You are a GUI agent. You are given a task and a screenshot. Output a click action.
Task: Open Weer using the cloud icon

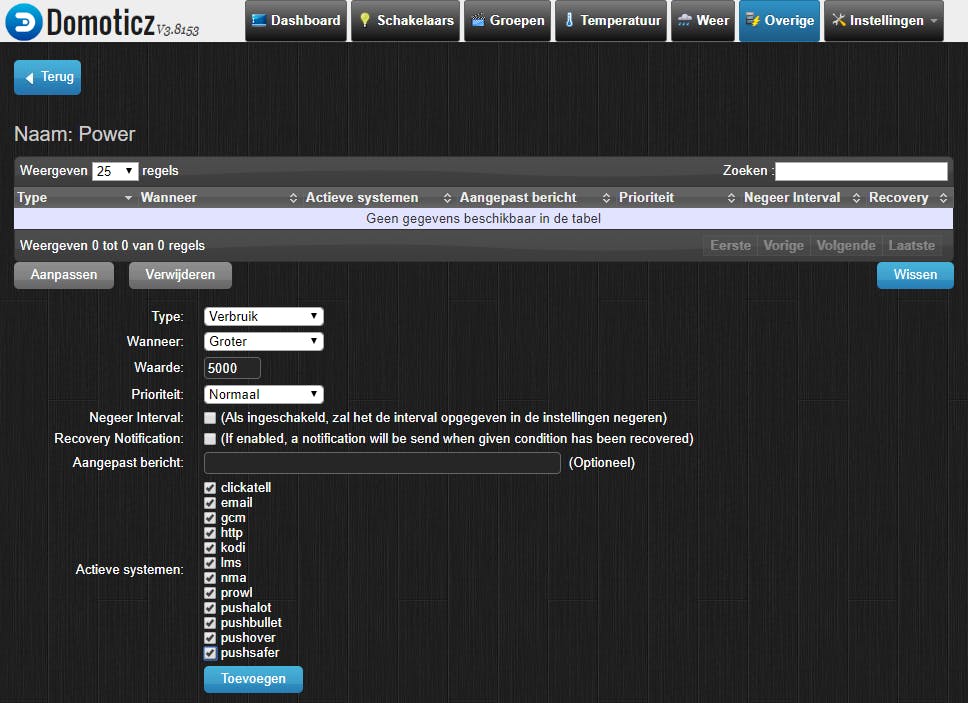coord(687,19)
